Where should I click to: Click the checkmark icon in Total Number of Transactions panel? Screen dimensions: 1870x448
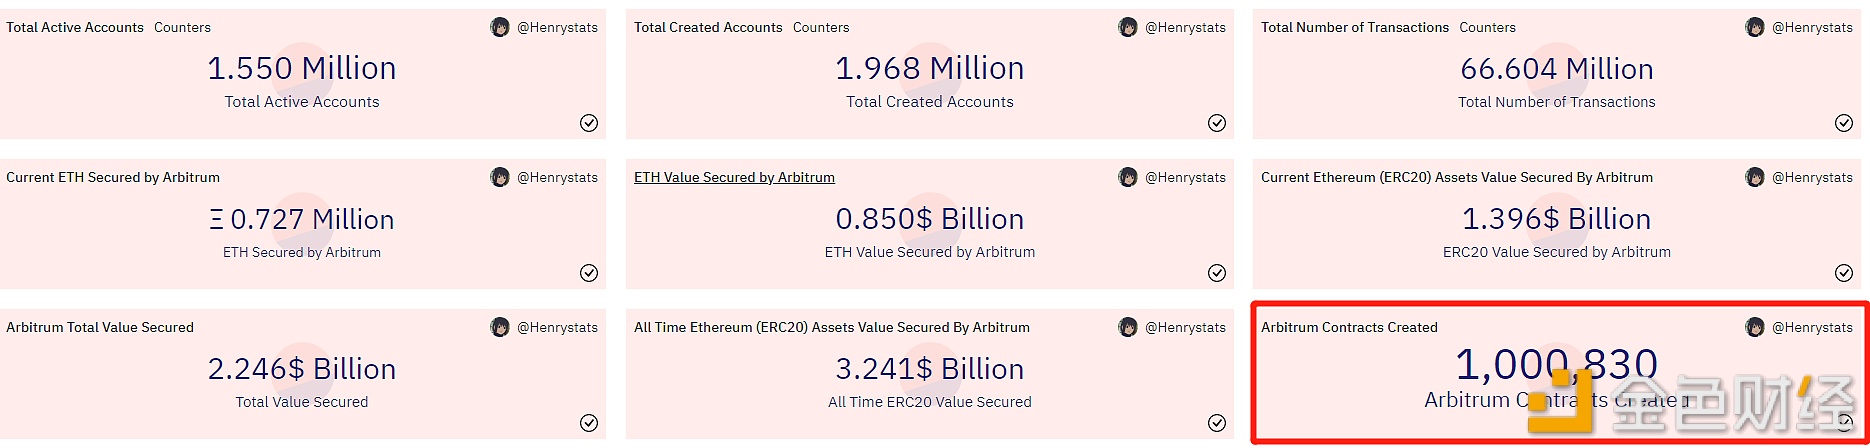point(1843,123)
